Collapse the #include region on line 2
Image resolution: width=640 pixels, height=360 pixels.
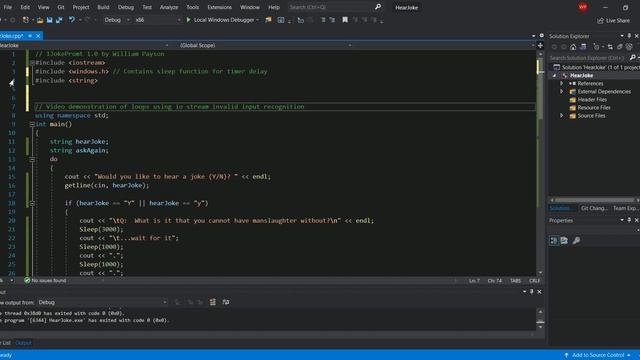point(32,63)
